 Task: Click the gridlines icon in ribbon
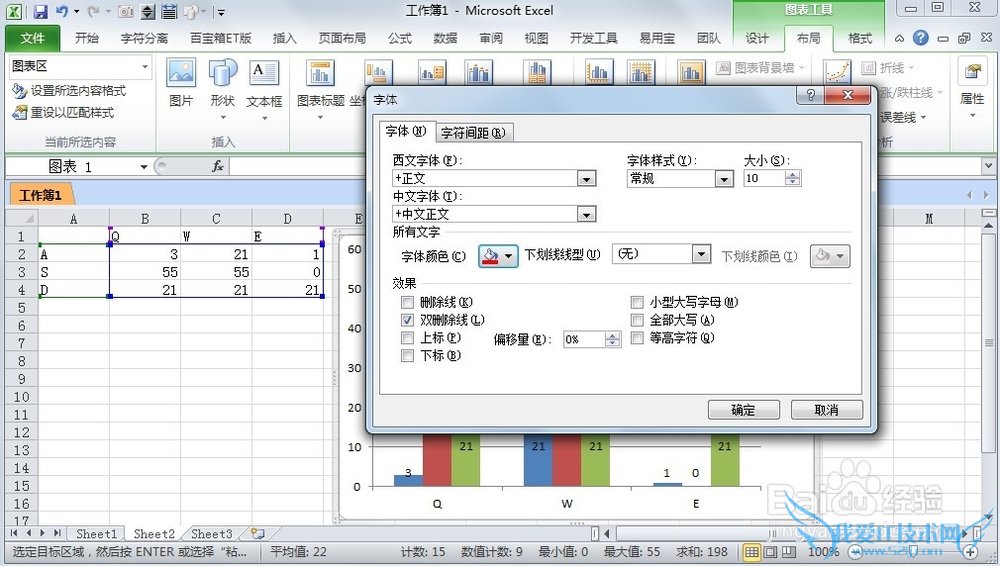640,72
